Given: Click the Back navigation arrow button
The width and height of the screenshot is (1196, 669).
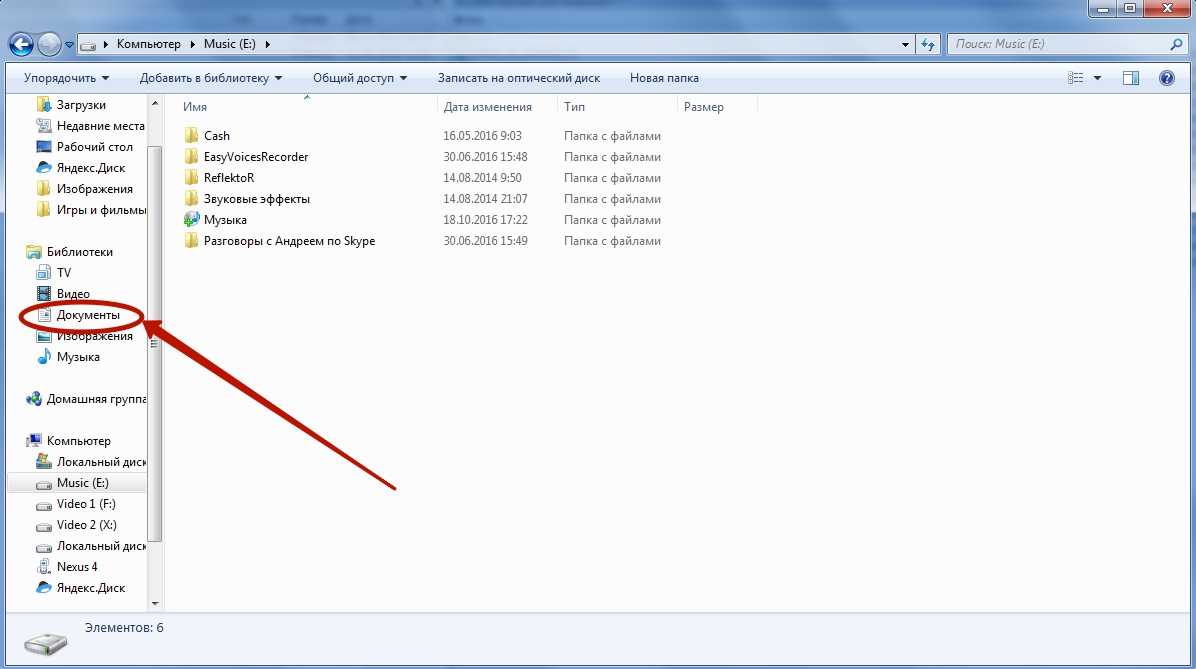Looking at the screenshot, I should tap(21, 44).
